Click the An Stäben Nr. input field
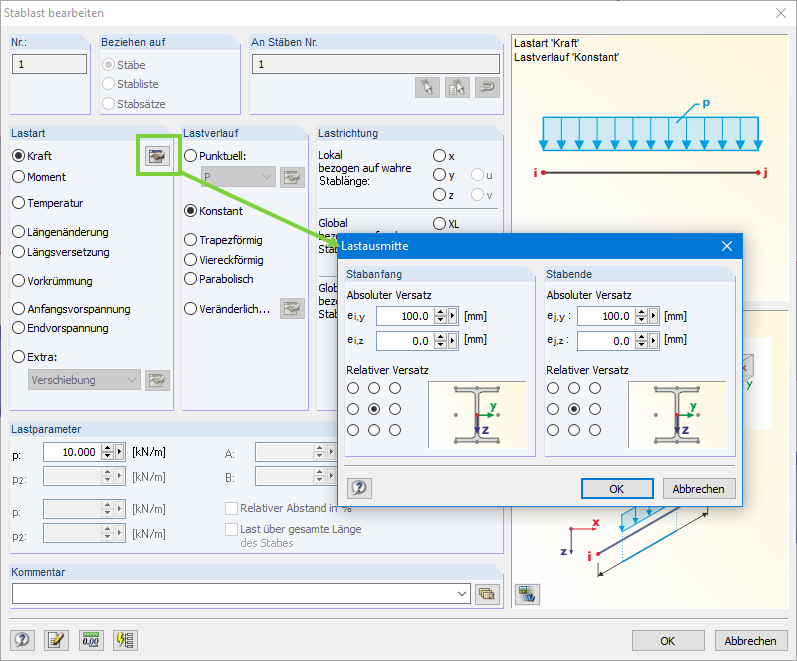Screen dimensions: 797x661 376,64
